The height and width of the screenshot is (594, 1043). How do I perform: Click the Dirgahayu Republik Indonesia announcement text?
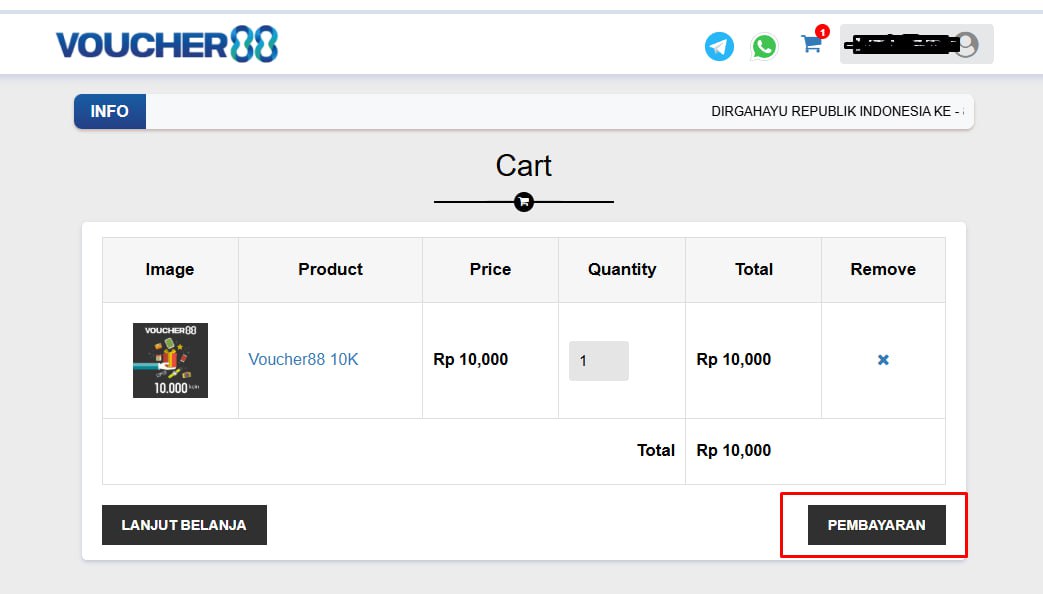click(x=838, y=111)
